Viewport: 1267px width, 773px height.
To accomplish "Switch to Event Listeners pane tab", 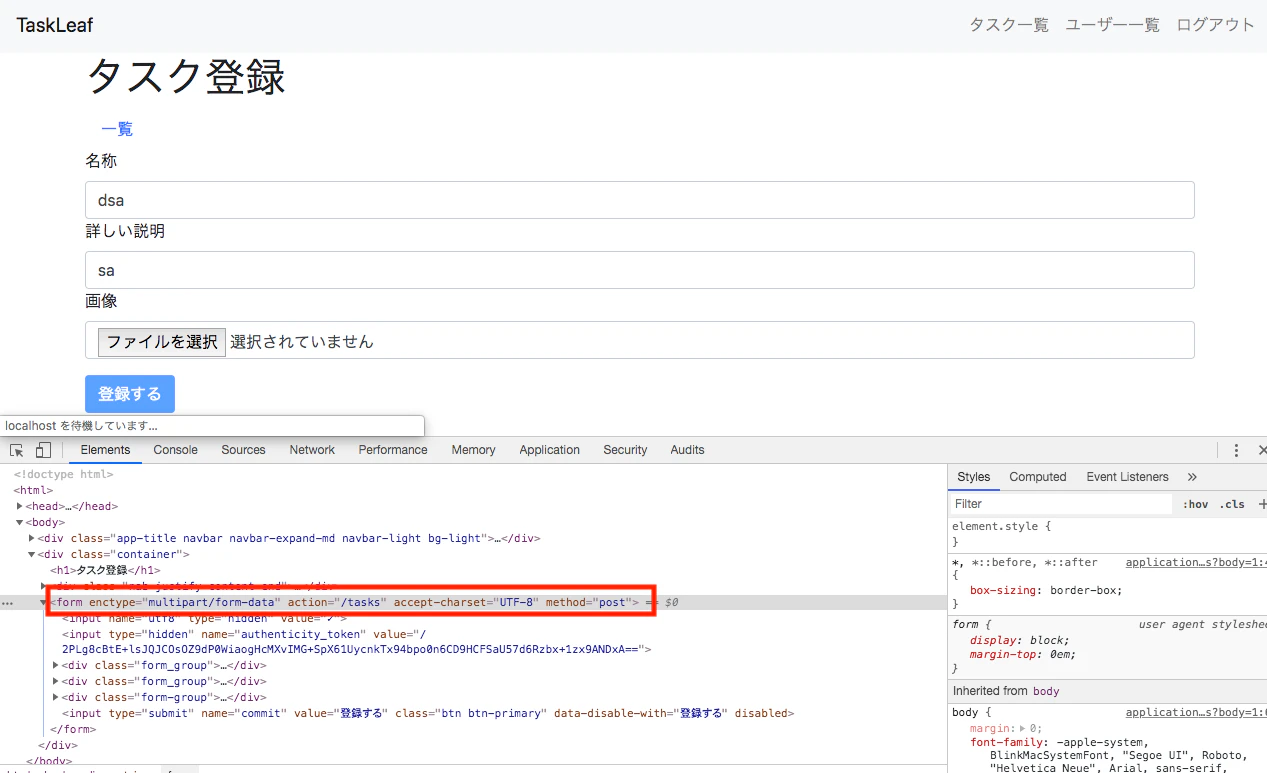I will point(1127,477).
